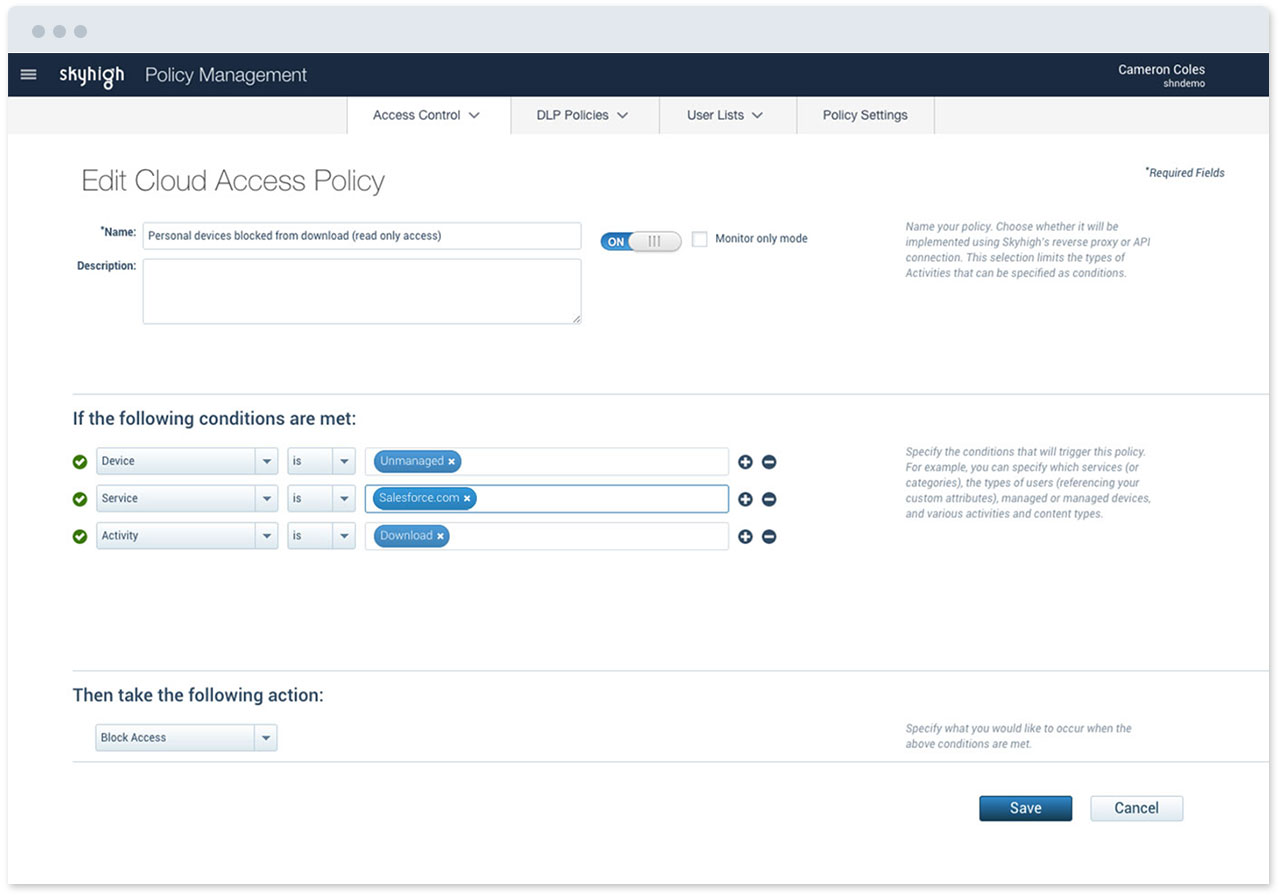This screenshot has width=1280, height=896.
Task: Open the Device condition dropdown
Action: click(187, 461)
